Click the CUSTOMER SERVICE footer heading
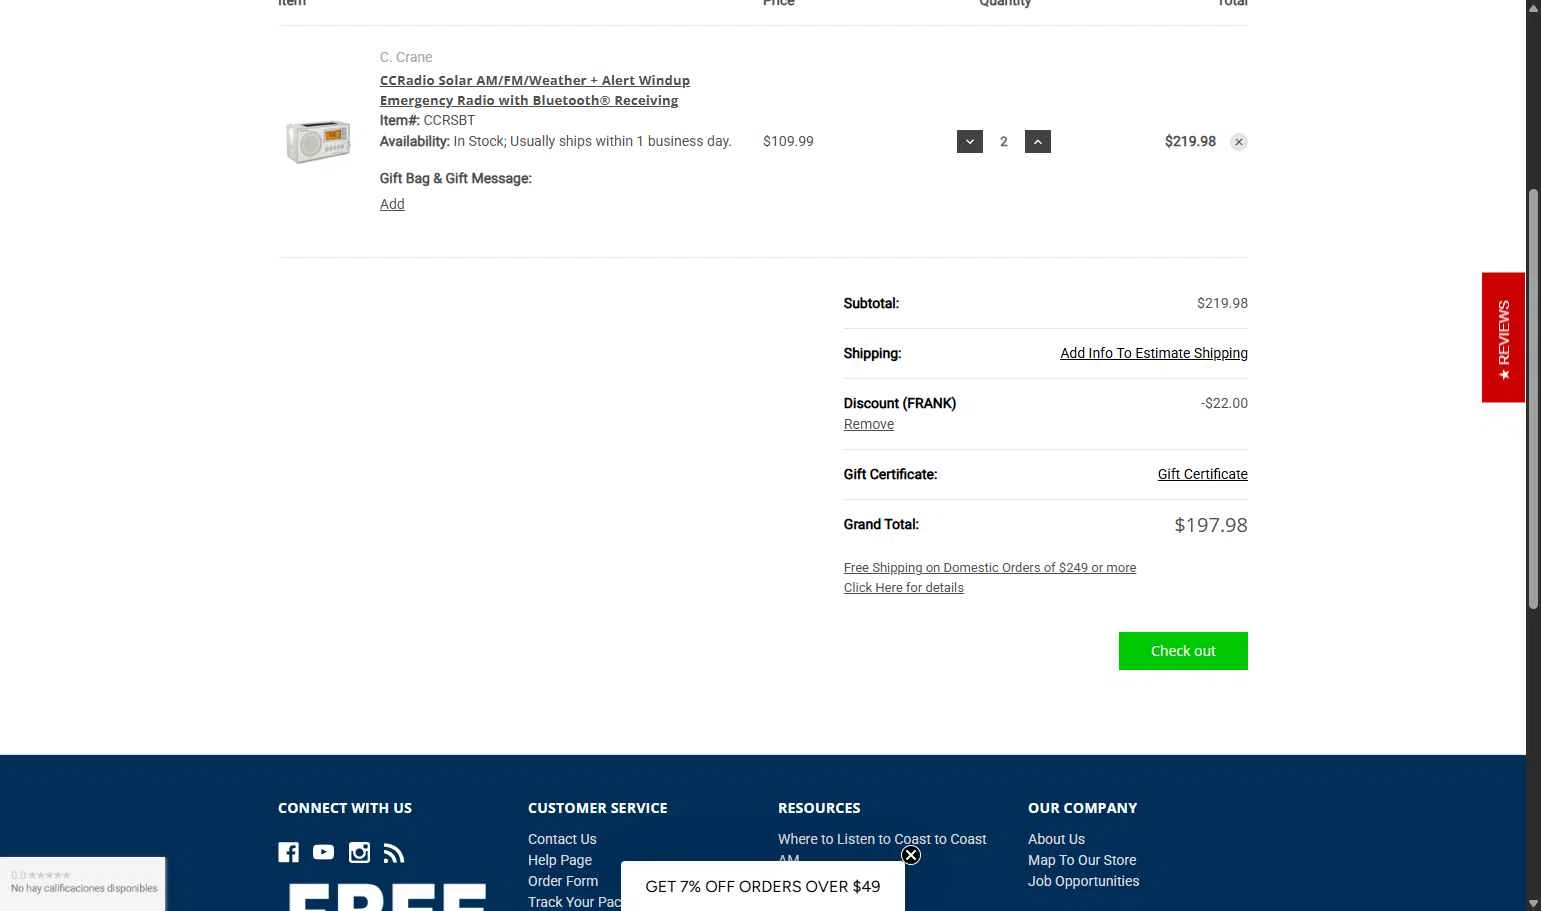The height and width of the screenshot is (911, 1541). [x=598, y=808]
